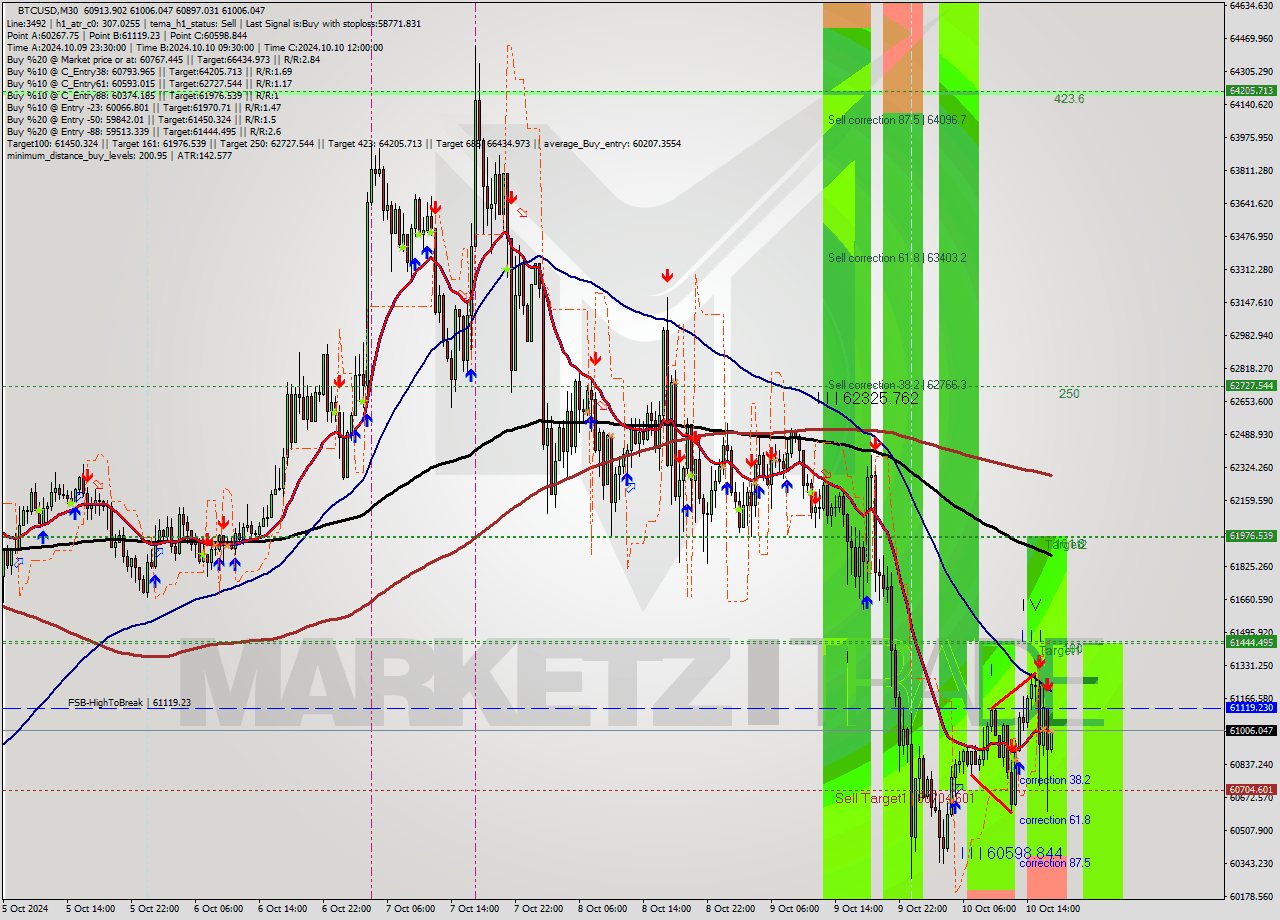Select the 'FSB-HighToBreak | 61119.23' line label
The image size is (1280, 920).
(x=129, y=703)
